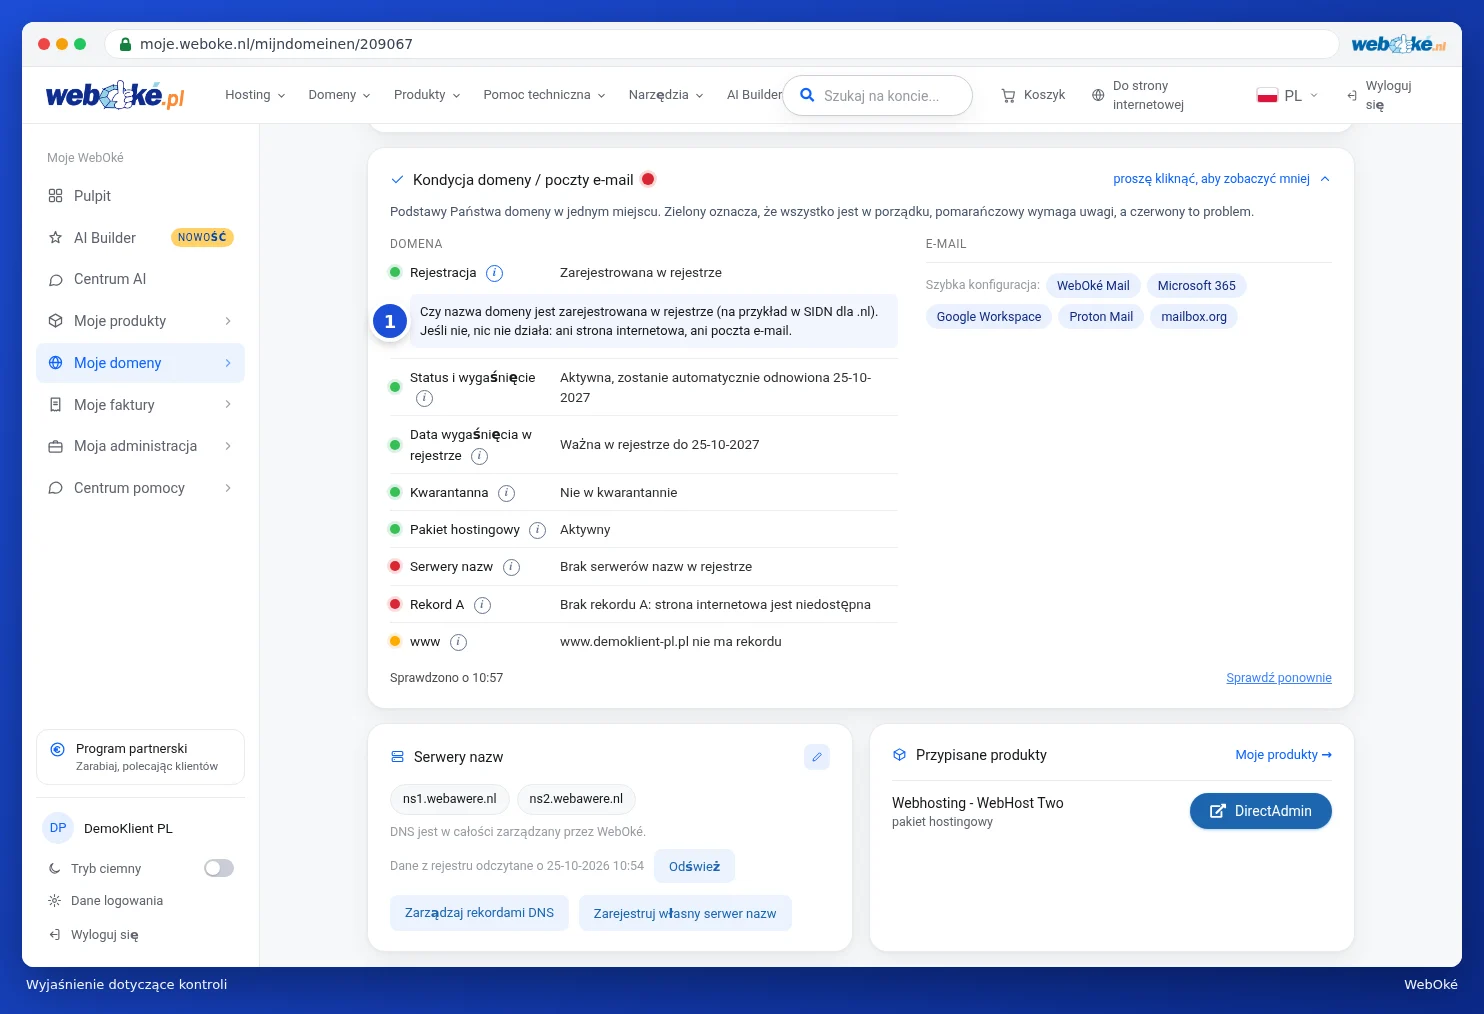1484x1014 pixels.
Task: Open the PL language selector
Action: (1288, 96)
